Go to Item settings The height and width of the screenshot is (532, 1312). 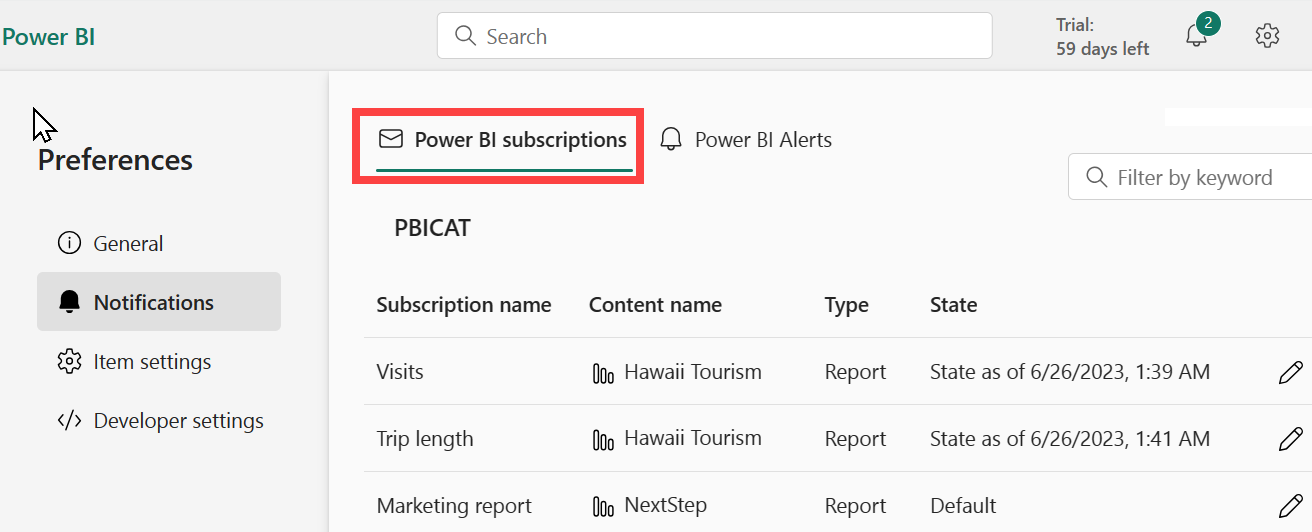click(x=151, y=361)
